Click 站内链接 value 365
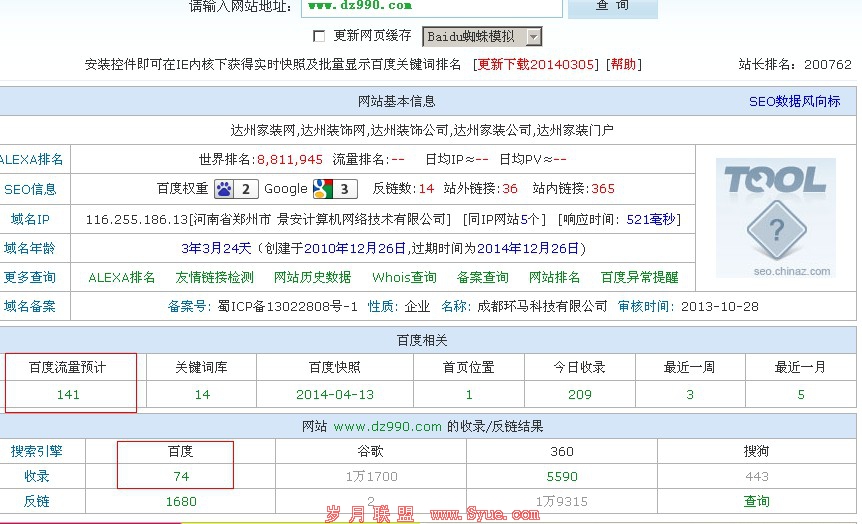 (603, 189)
